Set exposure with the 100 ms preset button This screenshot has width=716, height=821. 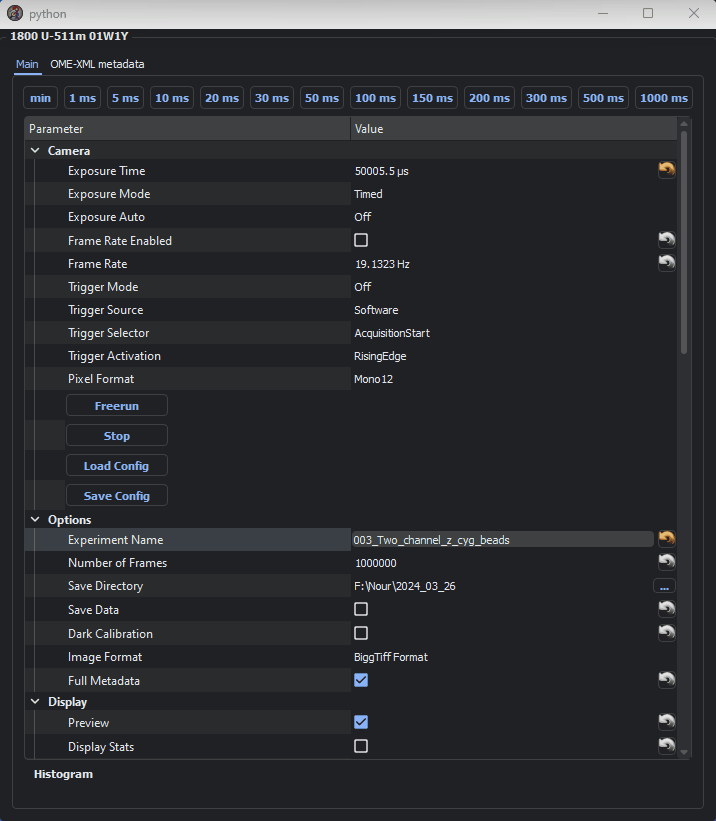pyautogui.click(x=376, y=98)
